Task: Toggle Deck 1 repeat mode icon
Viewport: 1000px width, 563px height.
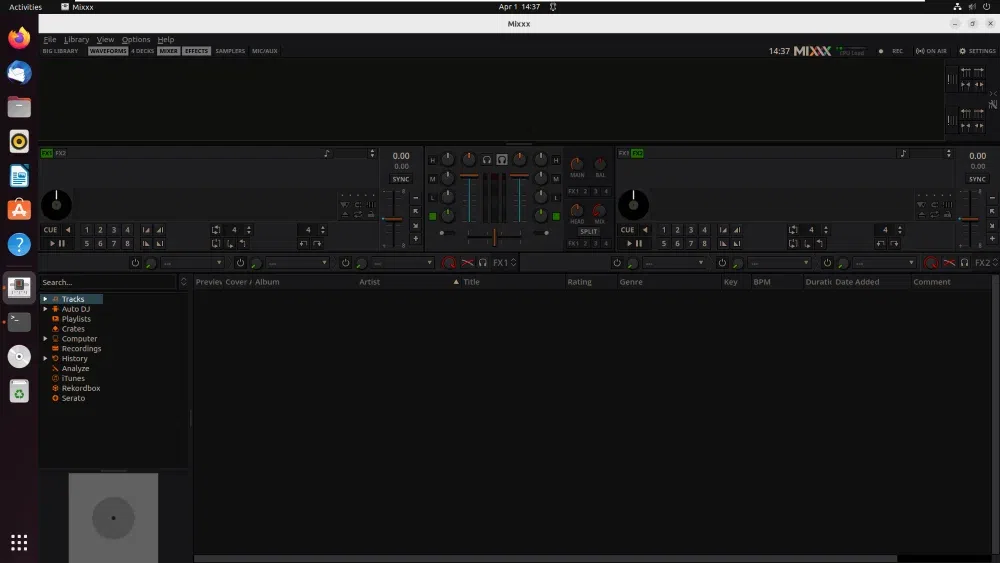Action: click(x=358, y=214)
